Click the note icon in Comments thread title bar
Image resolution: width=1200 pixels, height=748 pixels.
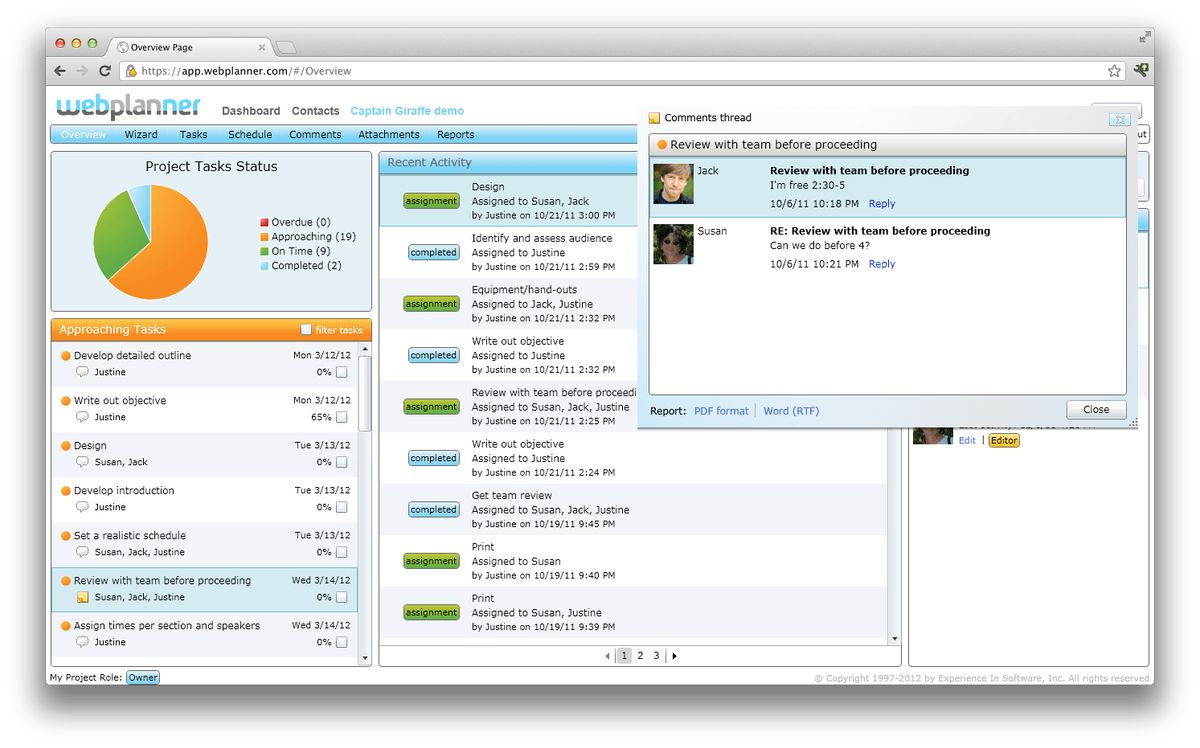coord(656,117)
